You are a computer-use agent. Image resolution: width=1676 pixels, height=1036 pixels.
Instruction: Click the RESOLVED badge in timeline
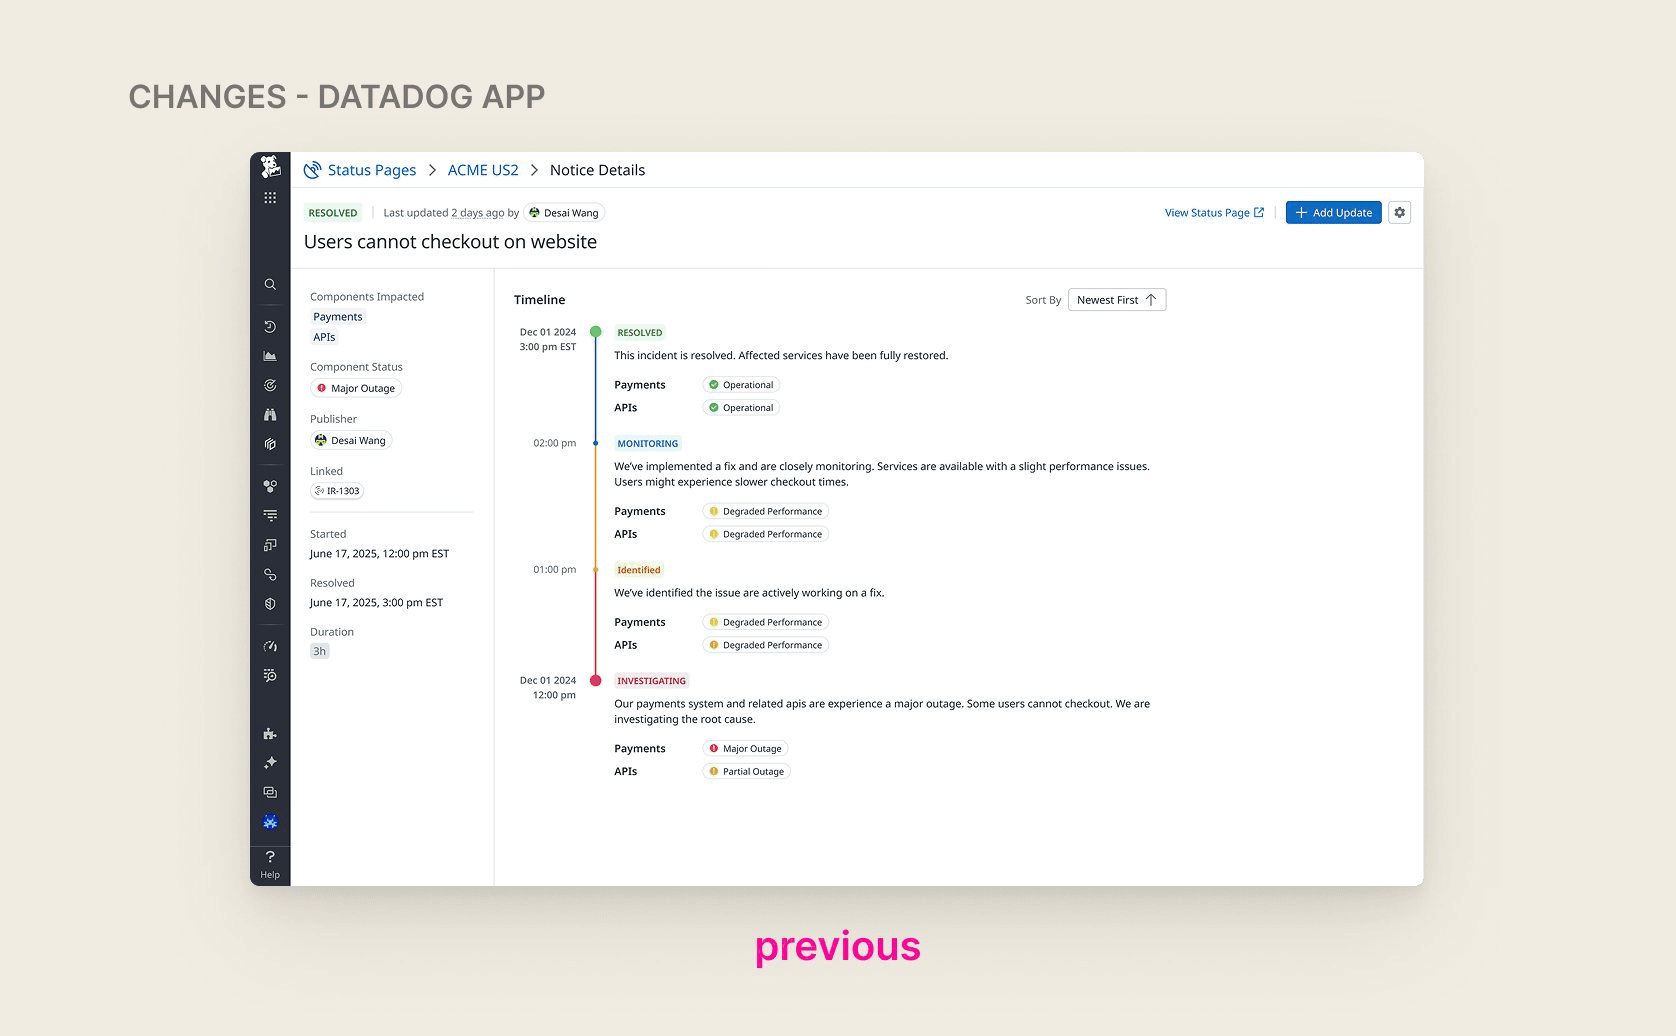tap(640, 333)
